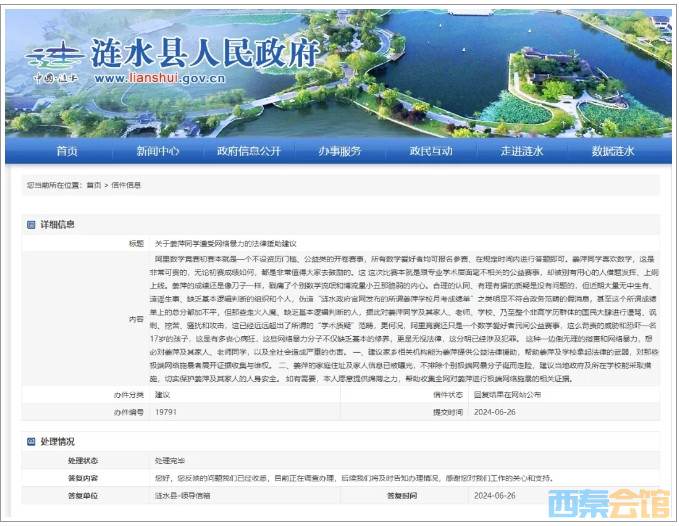Viewport: 679px width, 526px height.
Task: Select 办事服务 in the navigation bar
Action: 340,151
